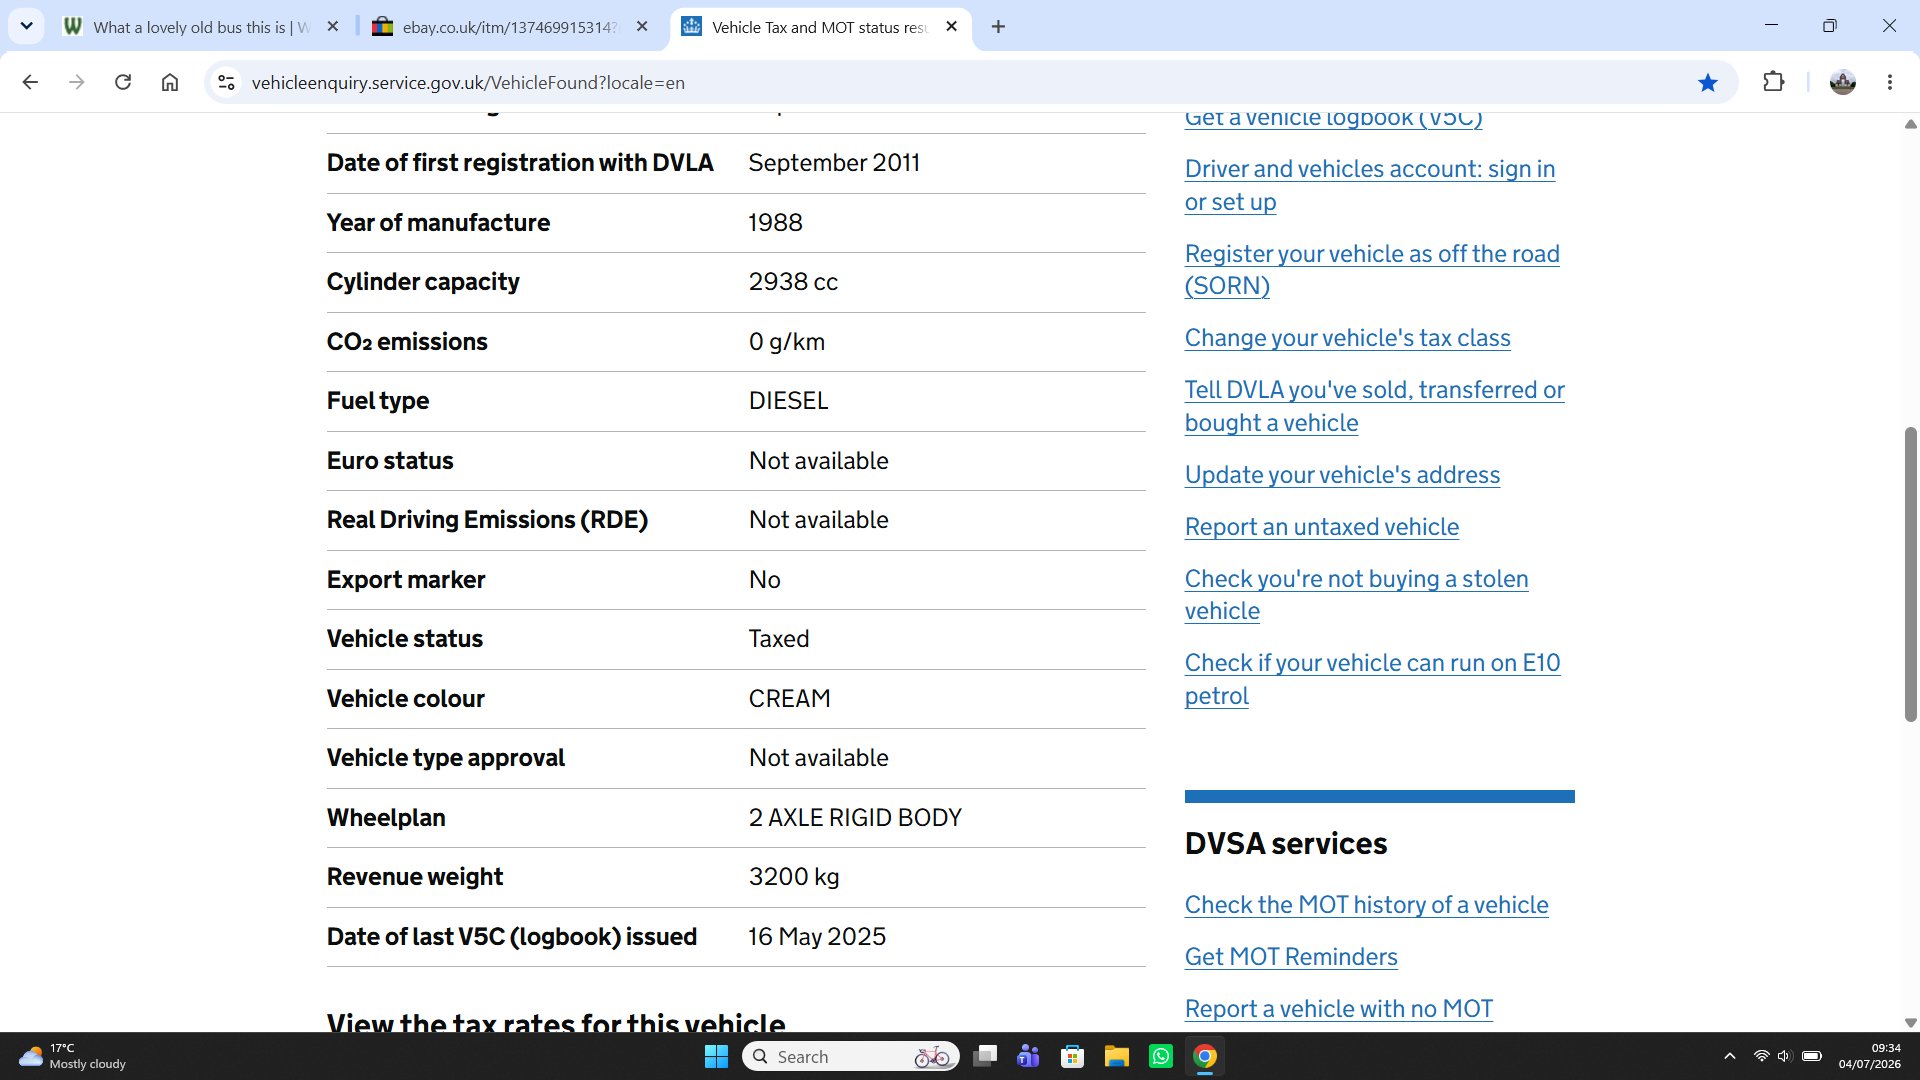Close the Vehicle Tax and MOT tab
The image size is (1920, 1080).
(951, 27)
